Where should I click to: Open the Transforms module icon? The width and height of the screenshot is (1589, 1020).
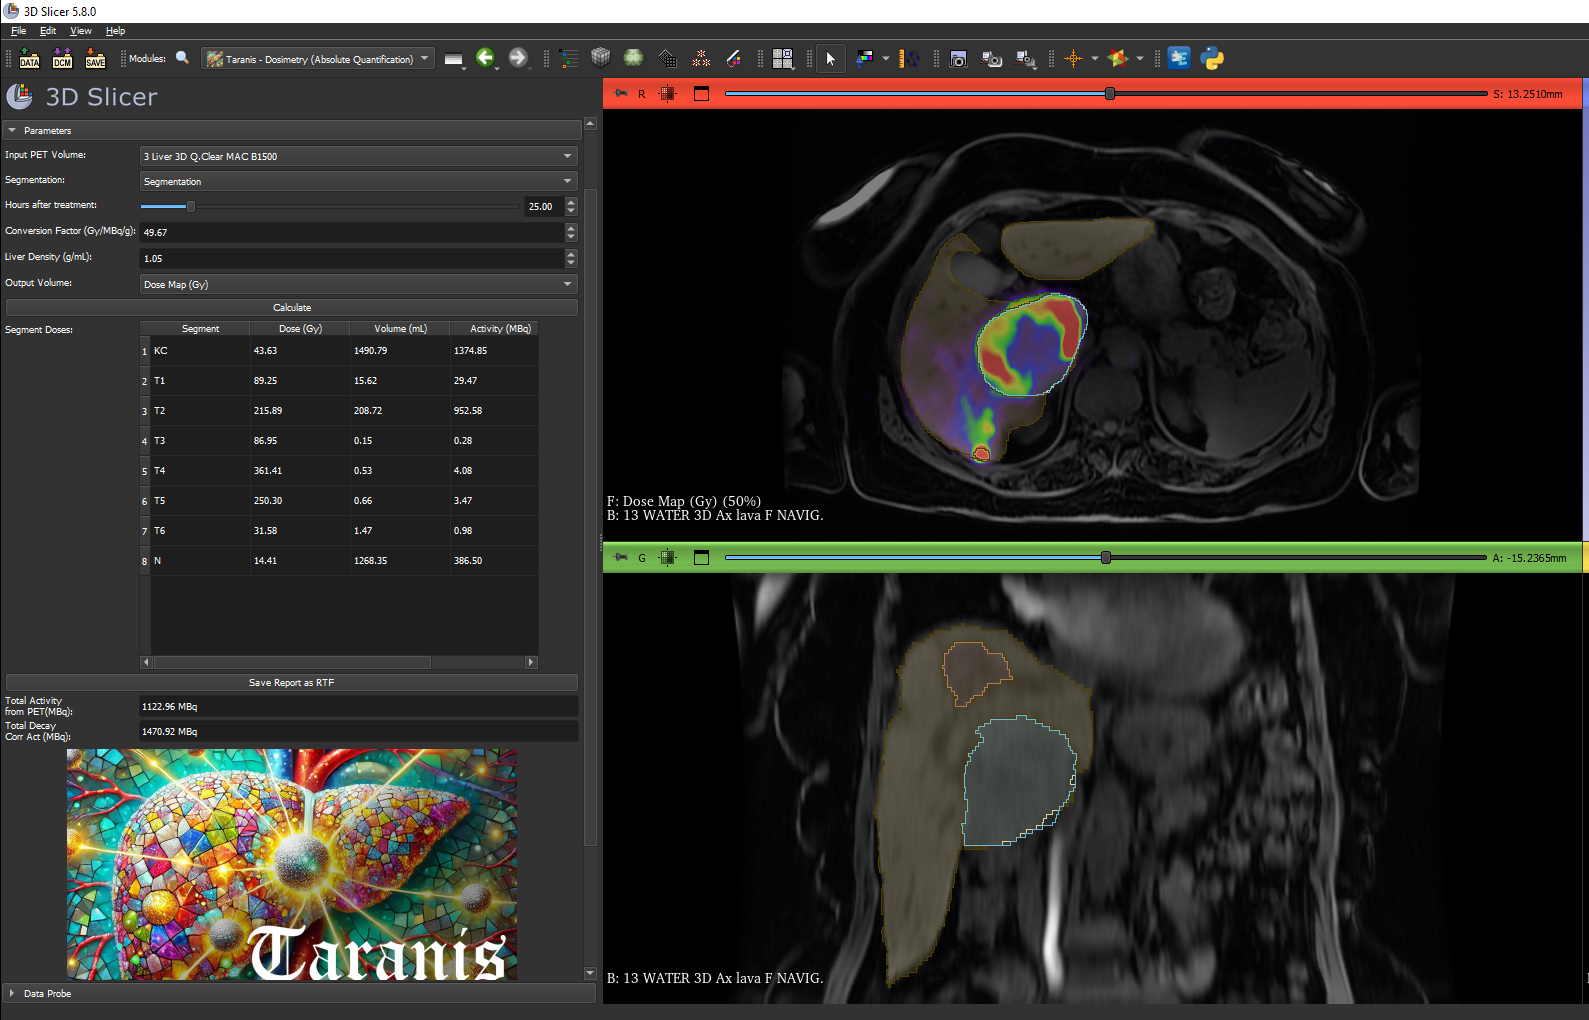(x=668, y=58)
